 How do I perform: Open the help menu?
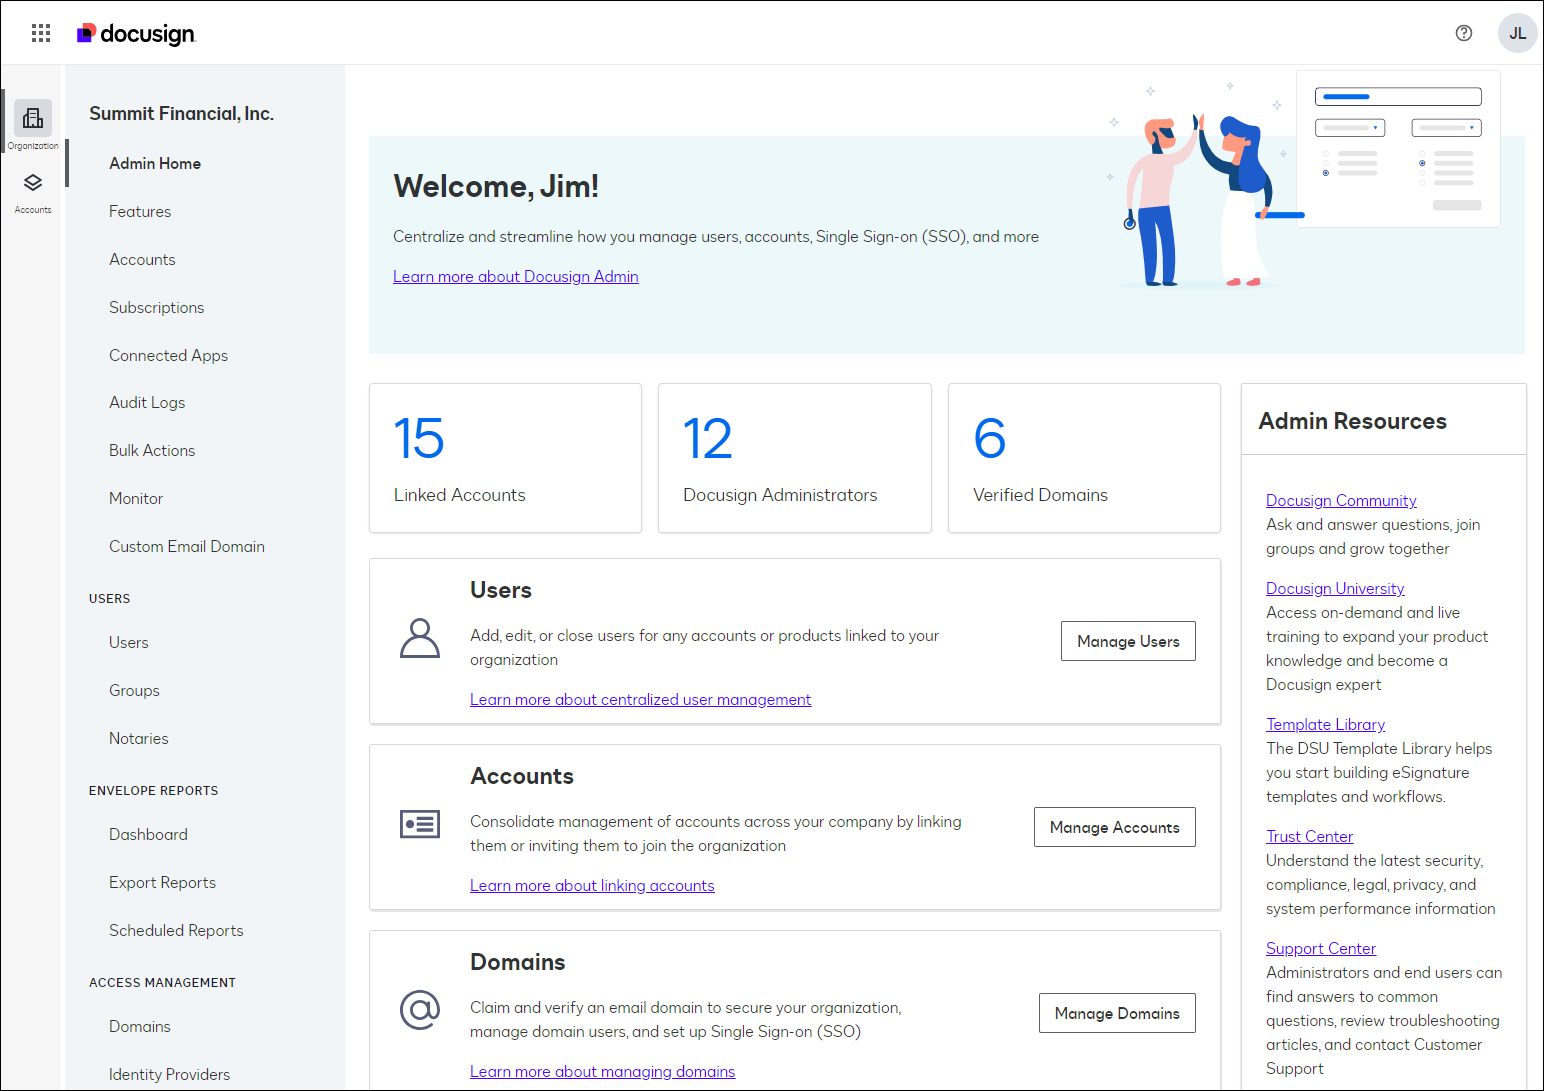[x=1463, y=33]
